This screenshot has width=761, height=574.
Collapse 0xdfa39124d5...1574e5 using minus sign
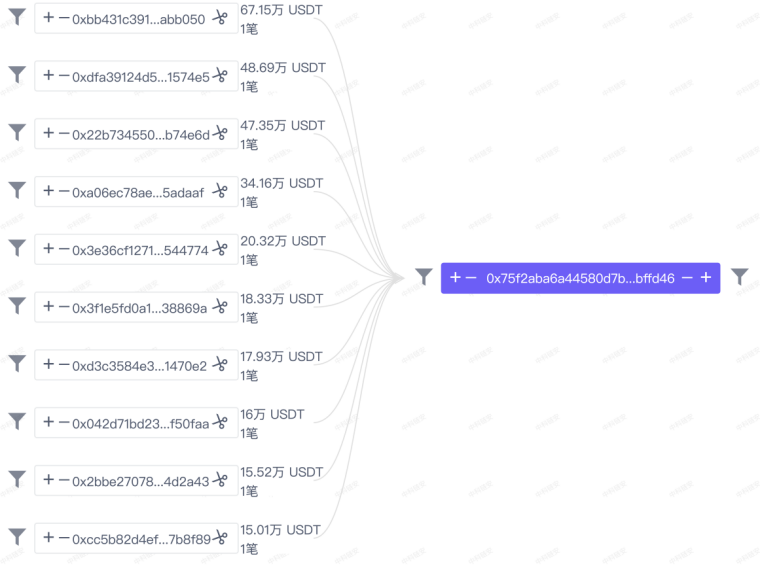tap(64, 76)
